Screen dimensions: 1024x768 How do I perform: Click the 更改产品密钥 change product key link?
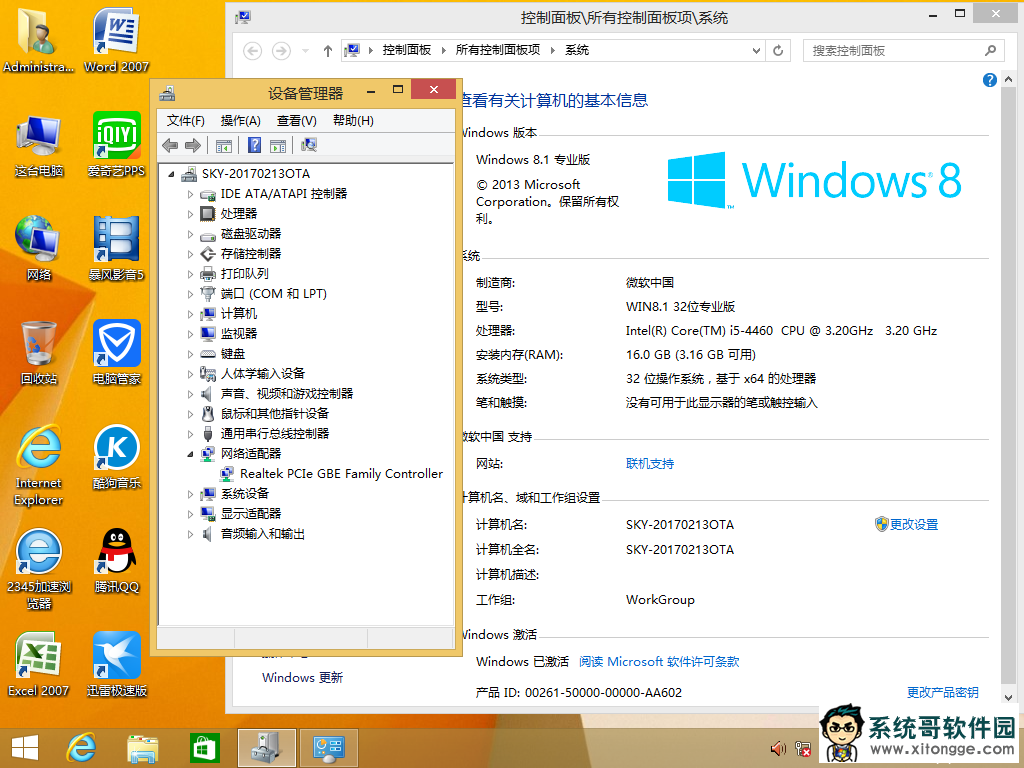click(942, 692)
